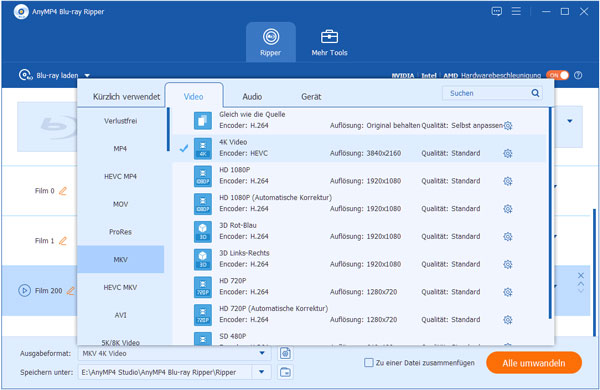Open the Ripper module tab
Viewport: 600px width, 390px height.
pos(271,42)
